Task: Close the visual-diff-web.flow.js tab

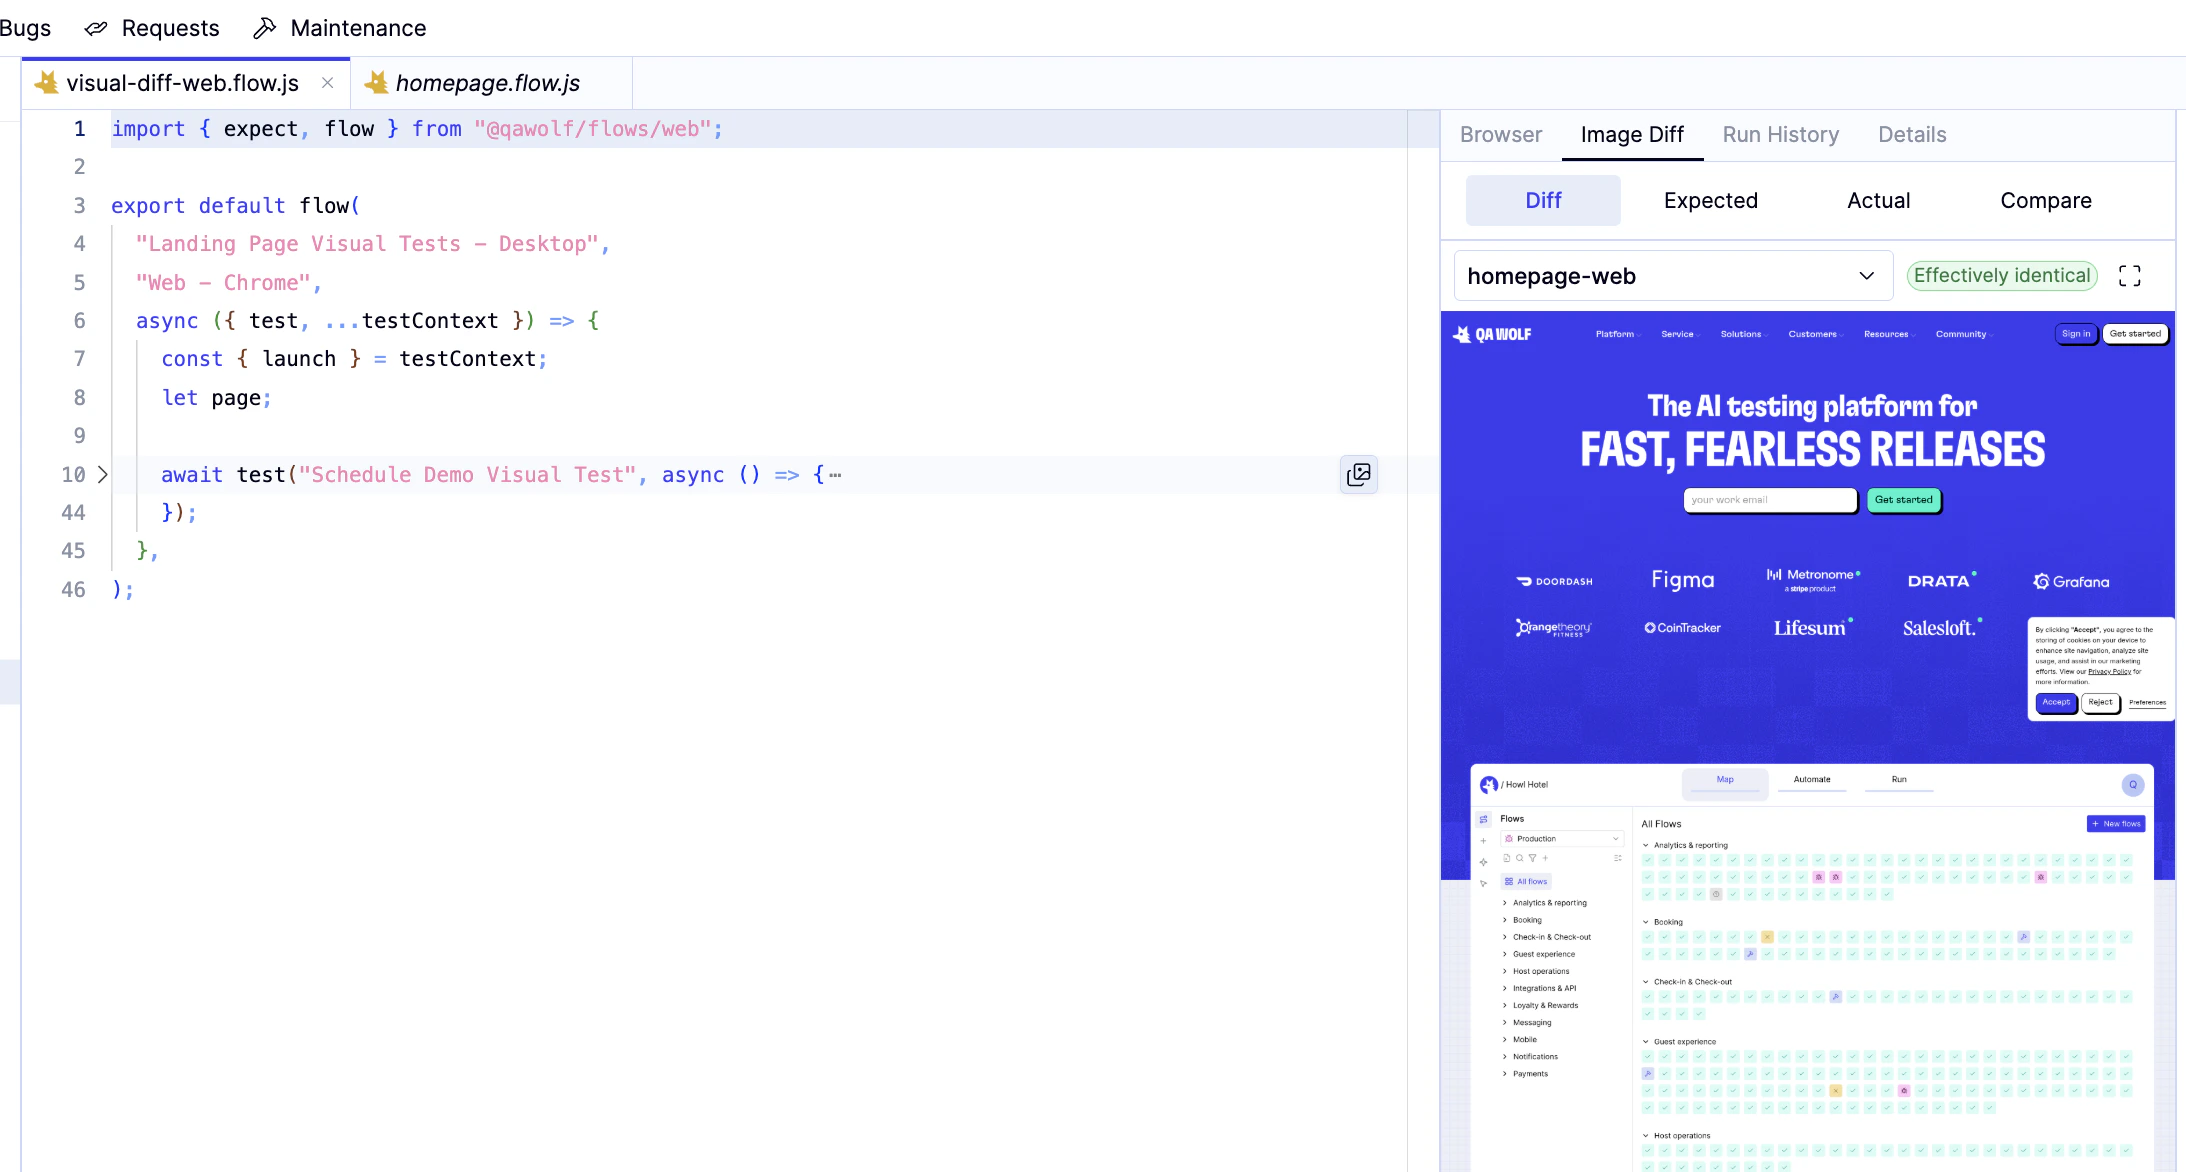Action: tap(327, 83)
